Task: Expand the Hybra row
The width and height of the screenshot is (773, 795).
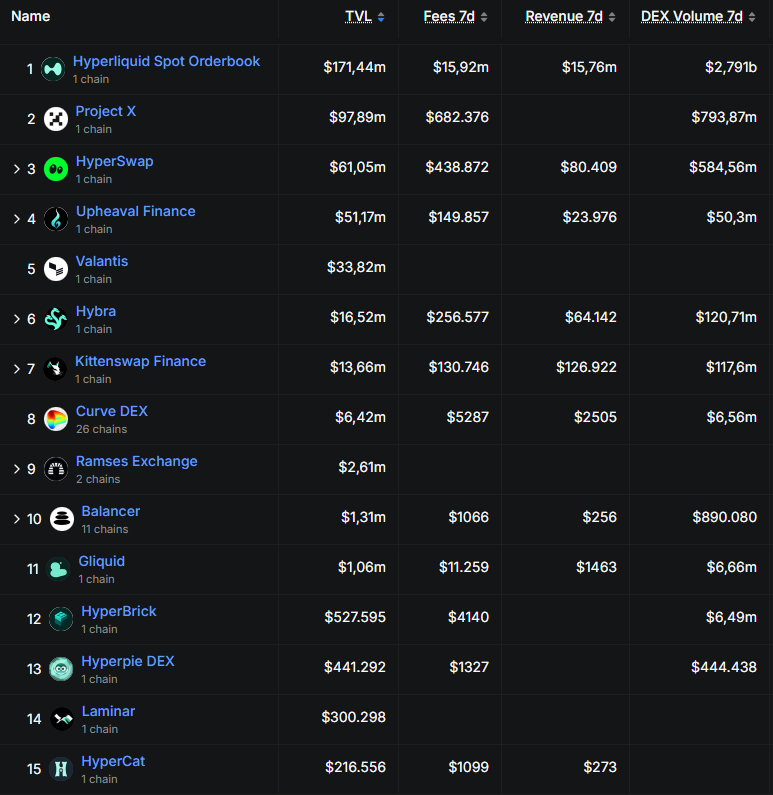Action: [16, 319]
